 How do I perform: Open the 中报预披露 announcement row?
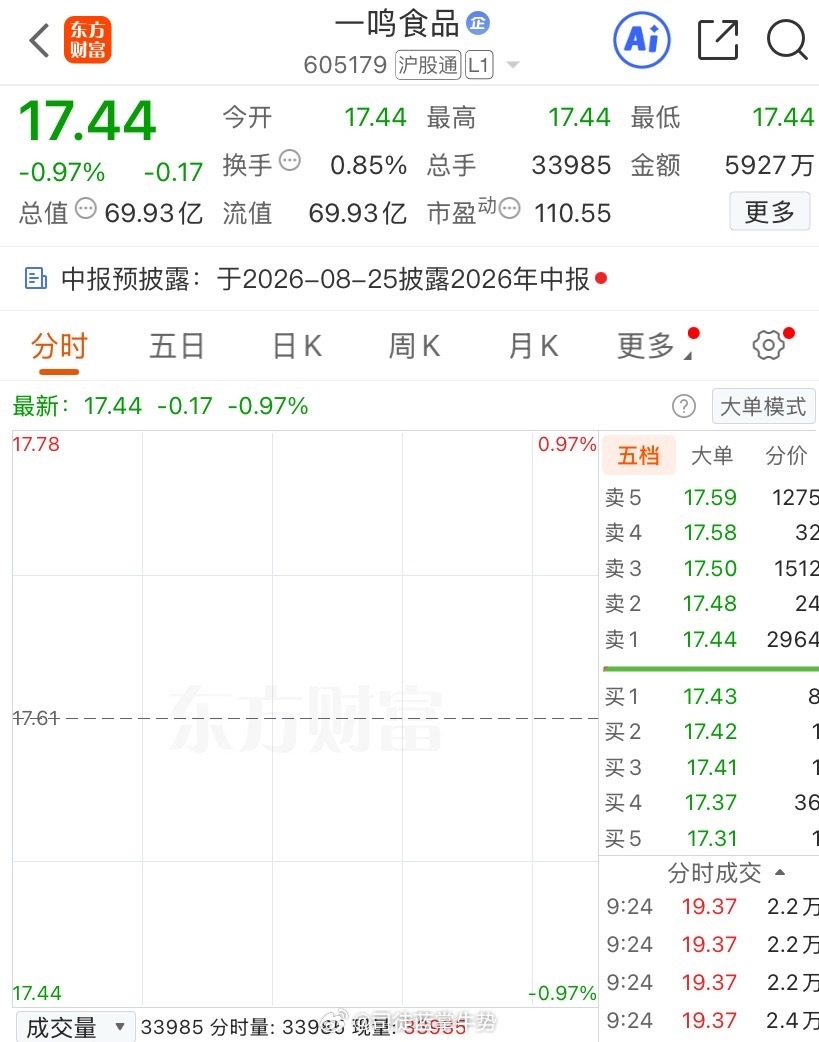(410, 279)
